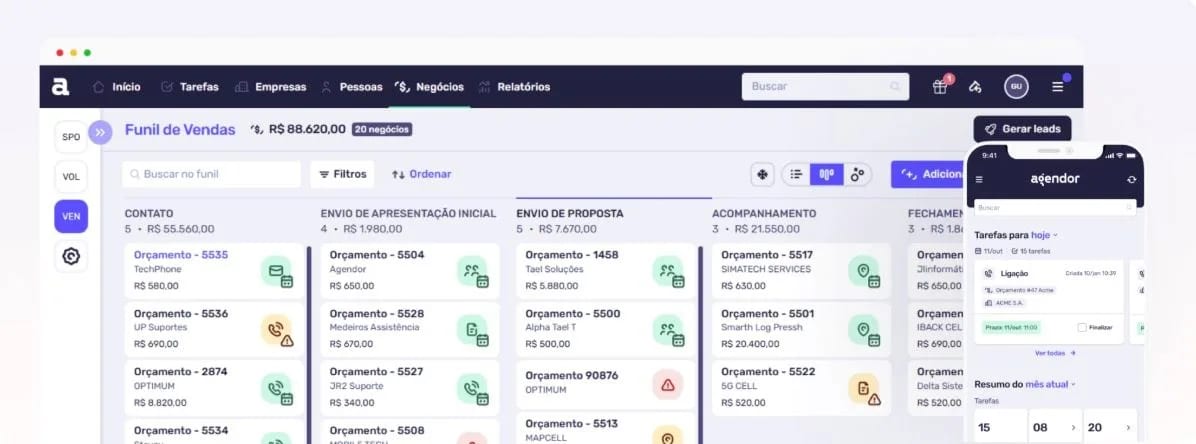
Task: Click the 20 negócios badge
Action: pyautogui.click(x=382, y=130)
